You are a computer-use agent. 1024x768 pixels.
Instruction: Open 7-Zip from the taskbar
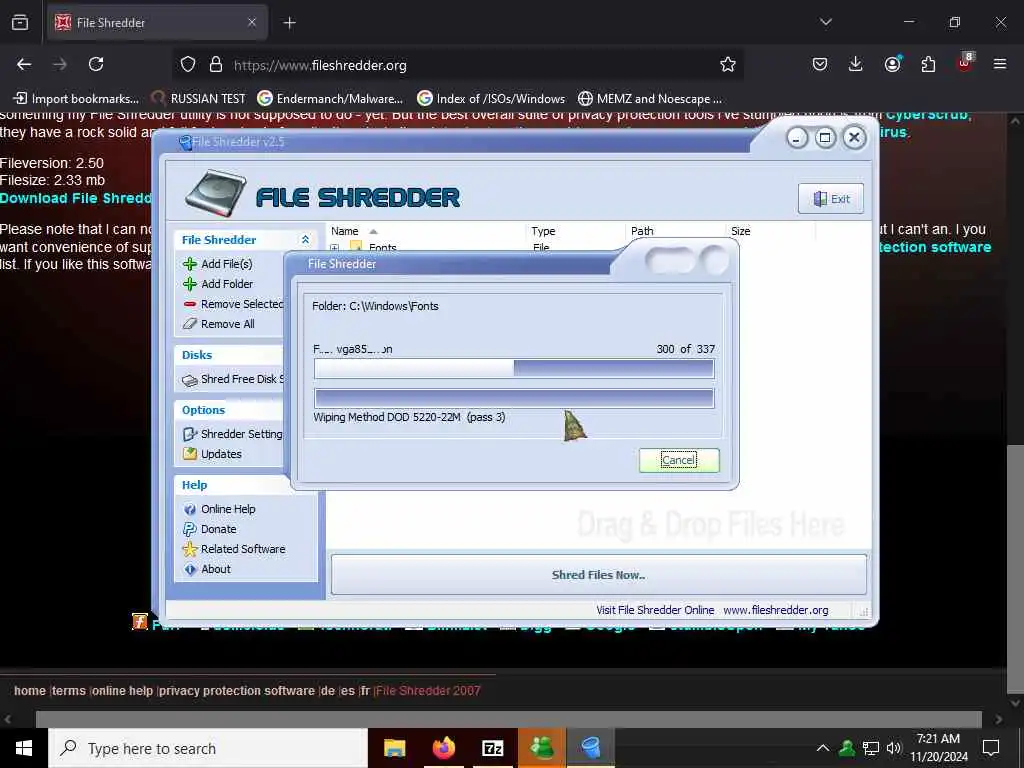pyautogui.click(x=492, y=748)
